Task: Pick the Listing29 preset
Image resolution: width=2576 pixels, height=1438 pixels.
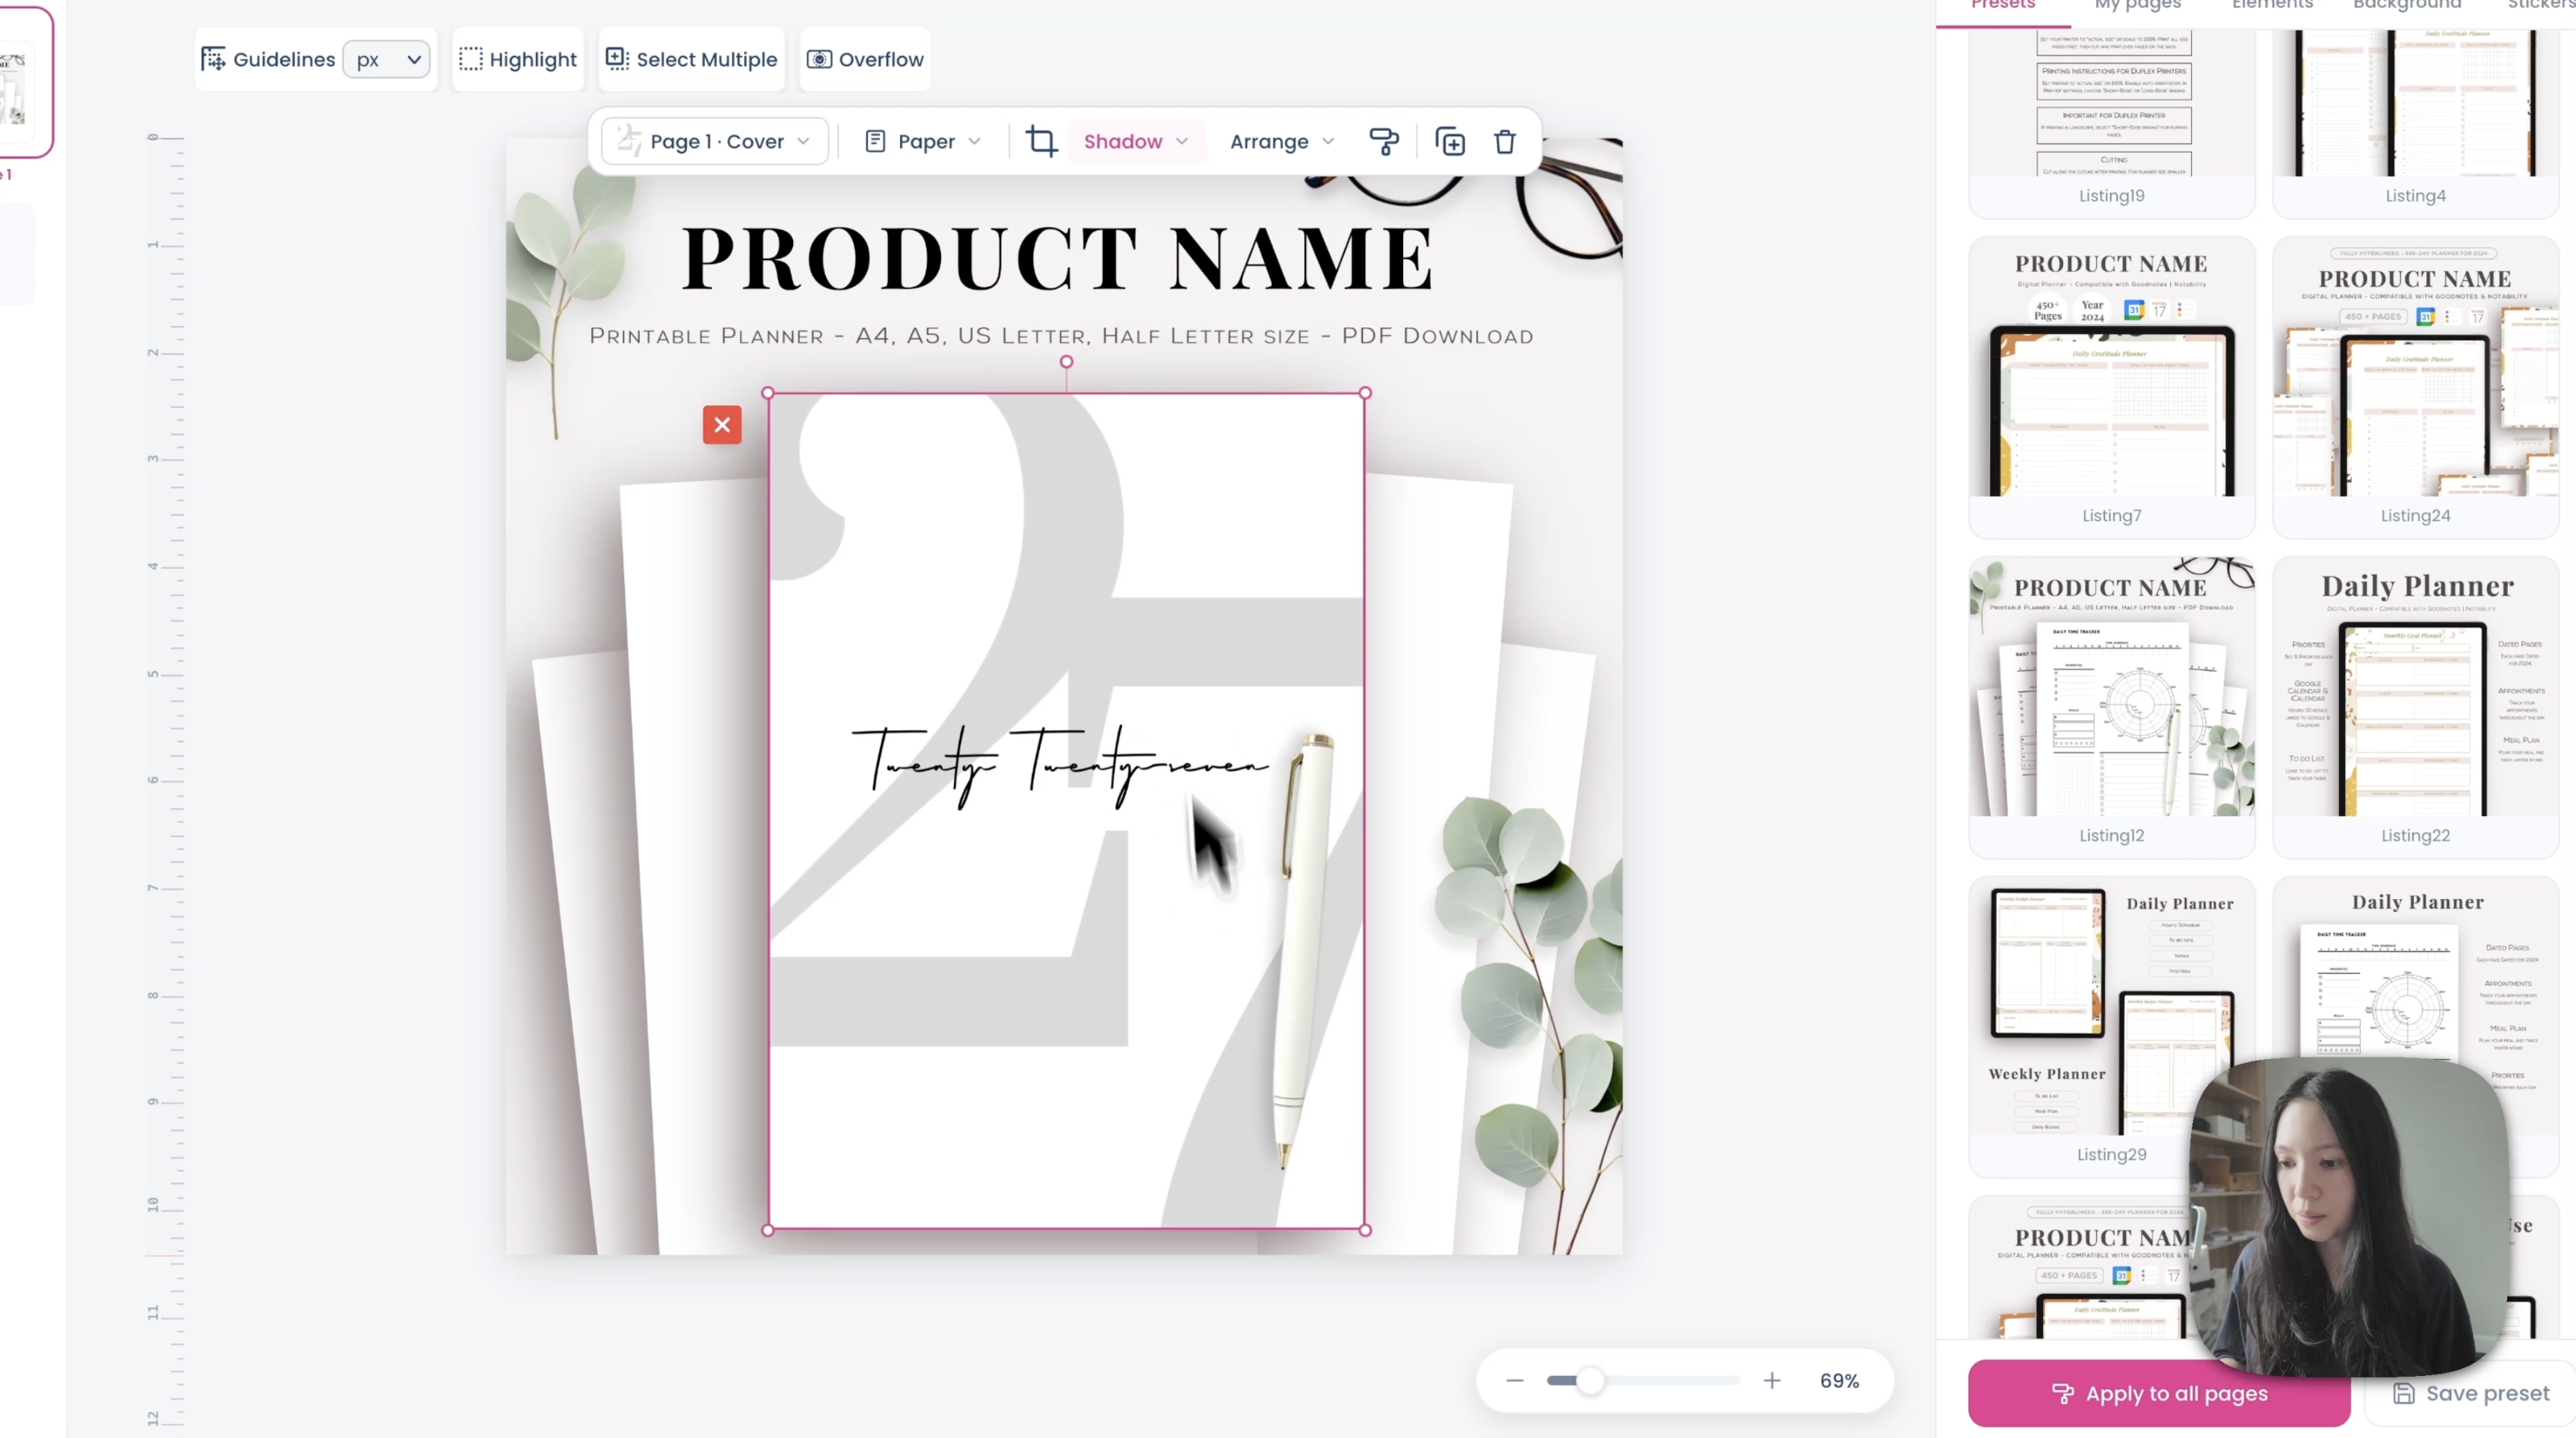Action: point(2112,1026)
